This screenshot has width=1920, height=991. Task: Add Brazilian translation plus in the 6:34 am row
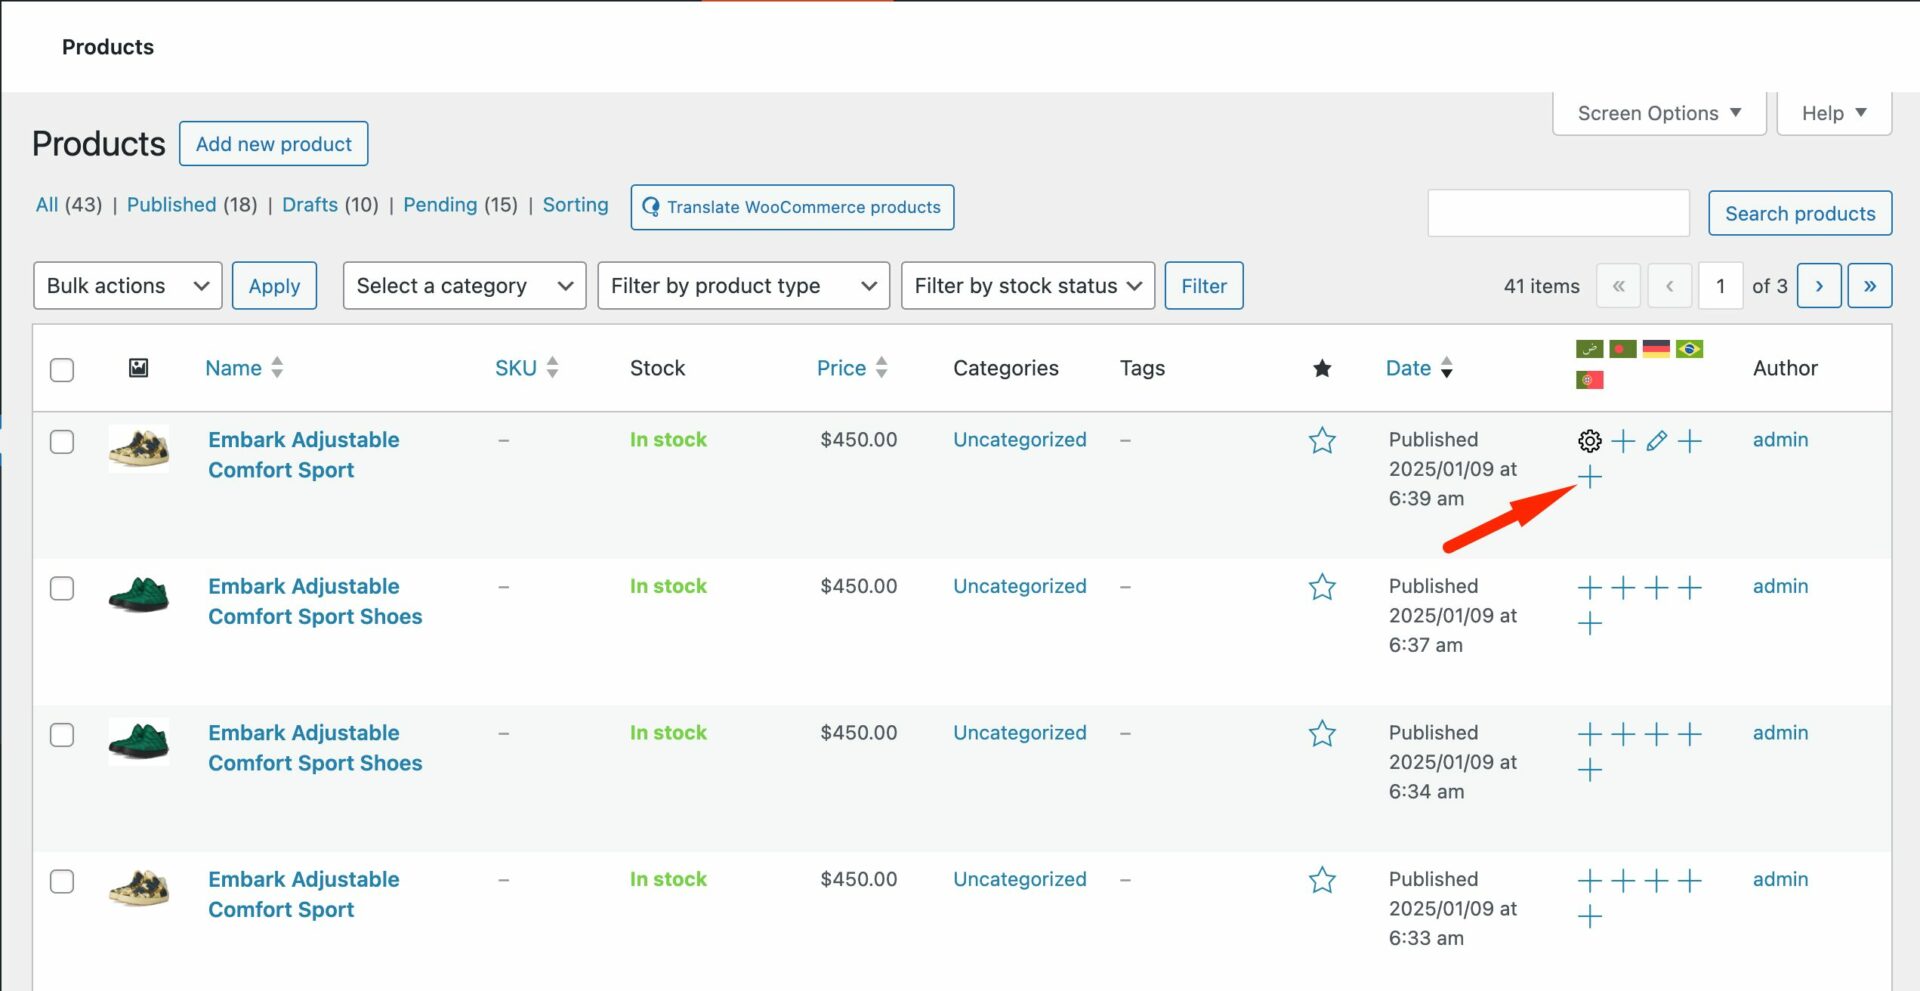(1689, 734)
